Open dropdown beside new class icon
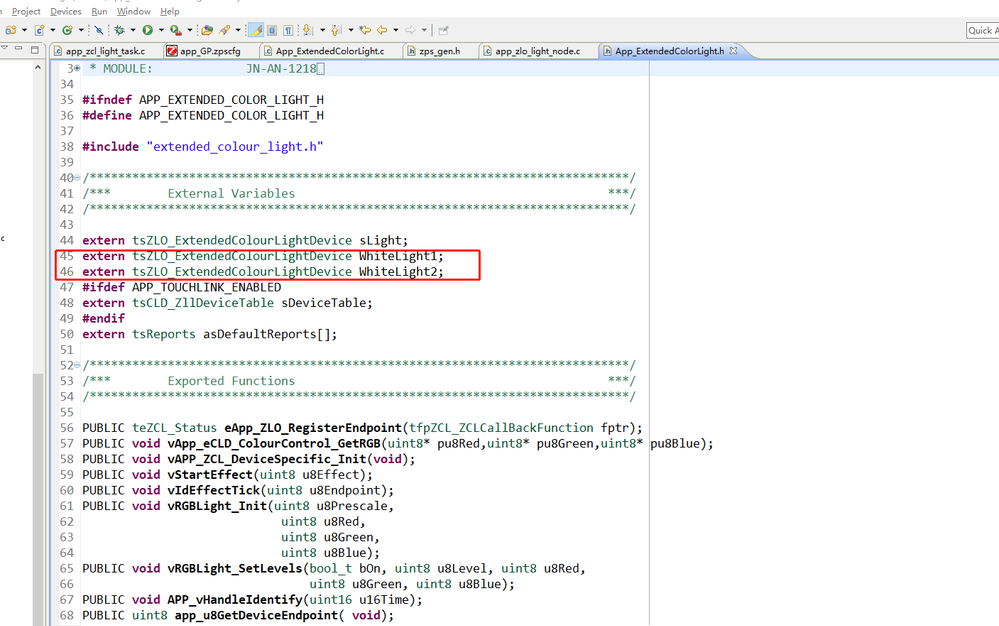 [x=81, y=30]
